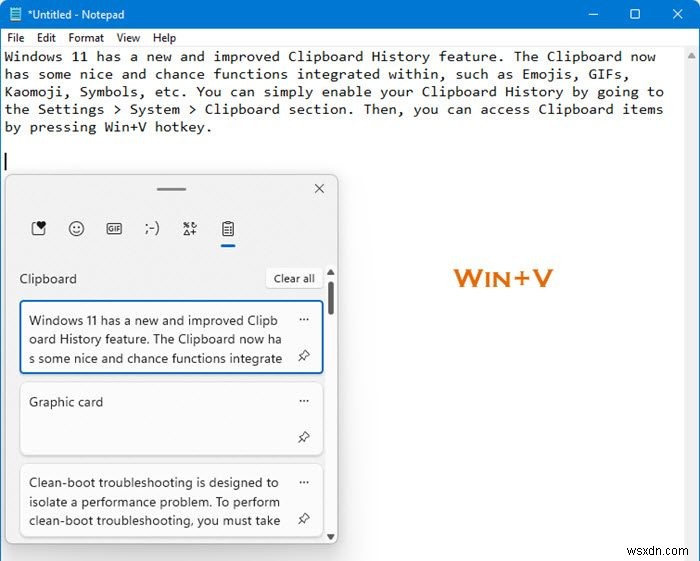Clear all clipboard history items

pos(294,278)
